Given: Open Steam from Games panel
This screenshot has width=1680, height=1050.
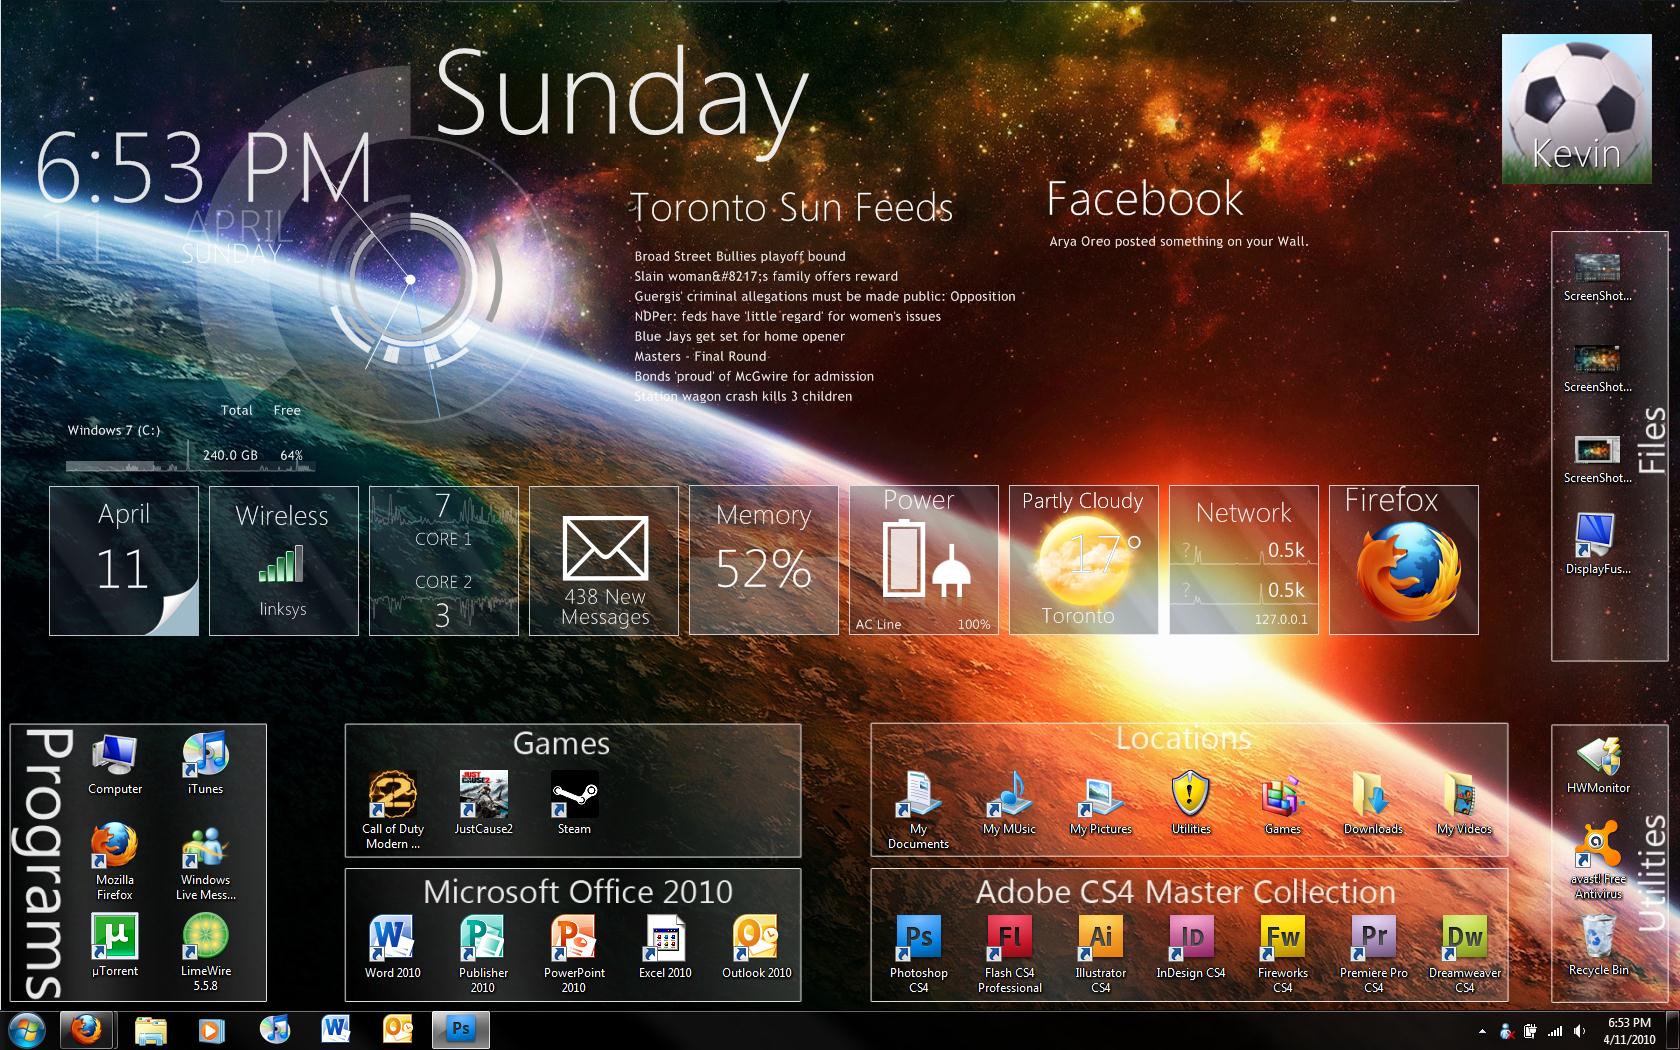Looking at the screenshot, I should (x=574, y=803).
